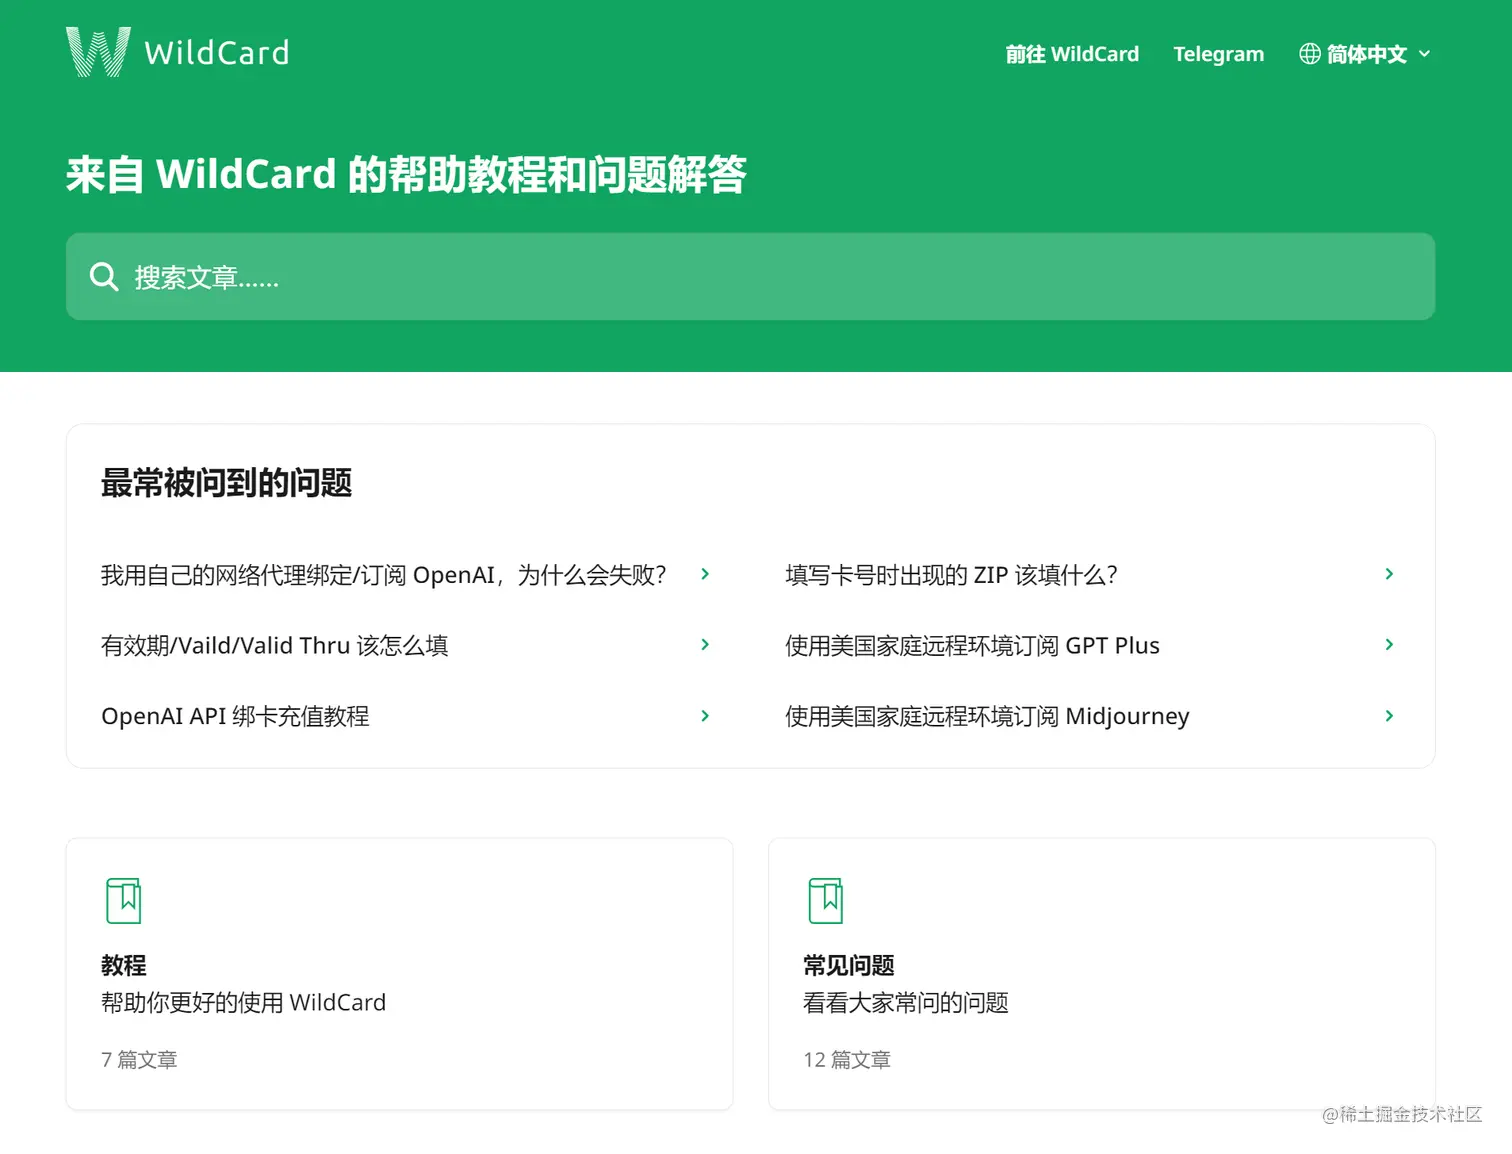Click the WildCard W logo icon
Screen dimensions: 1512x1154
98,52
